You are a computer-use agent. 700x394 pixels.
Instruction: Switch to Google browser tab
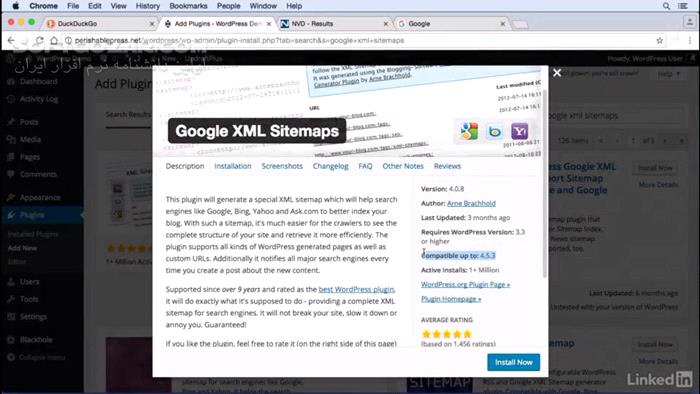(450, 24)
